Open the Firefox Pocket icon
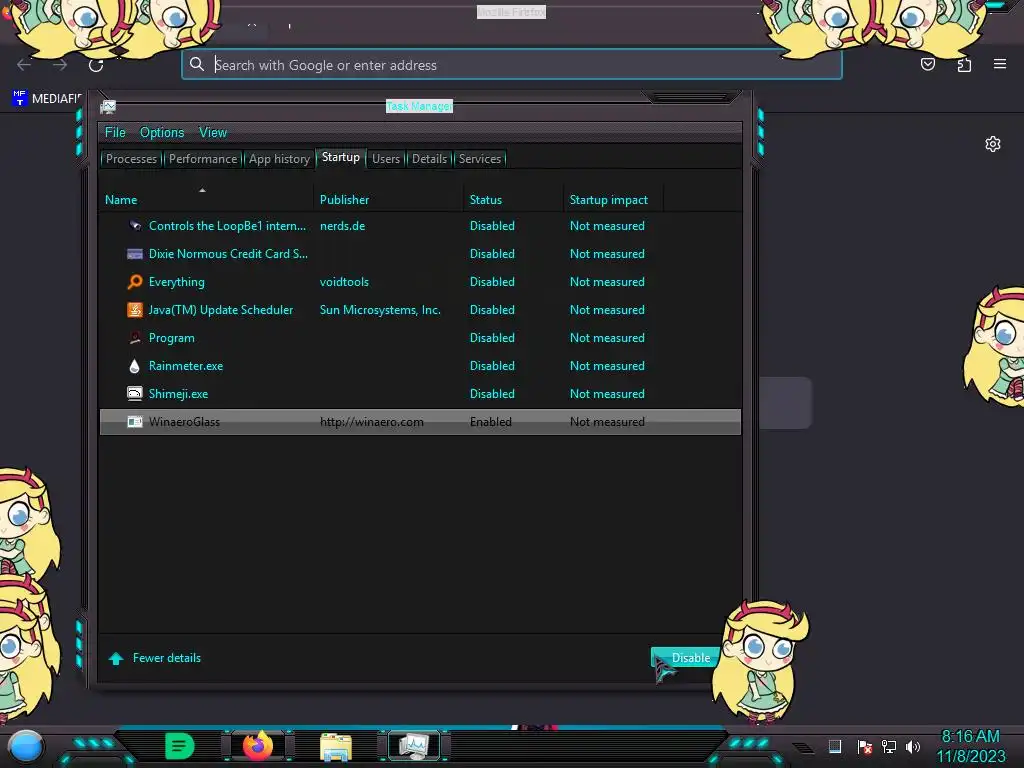Screen dimensions: 1024x768 [x=928, y=64]
